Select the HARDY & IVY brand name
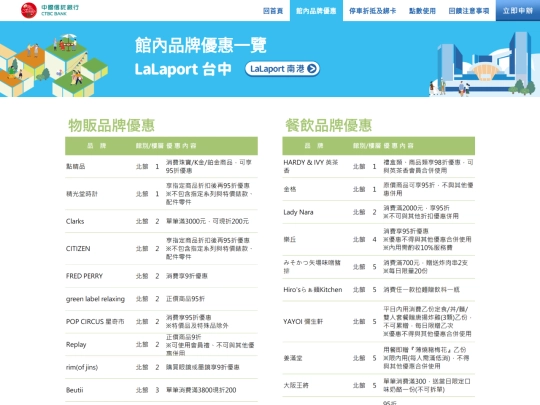This screenshot has width=540, height=405. (x=311, y=166)
